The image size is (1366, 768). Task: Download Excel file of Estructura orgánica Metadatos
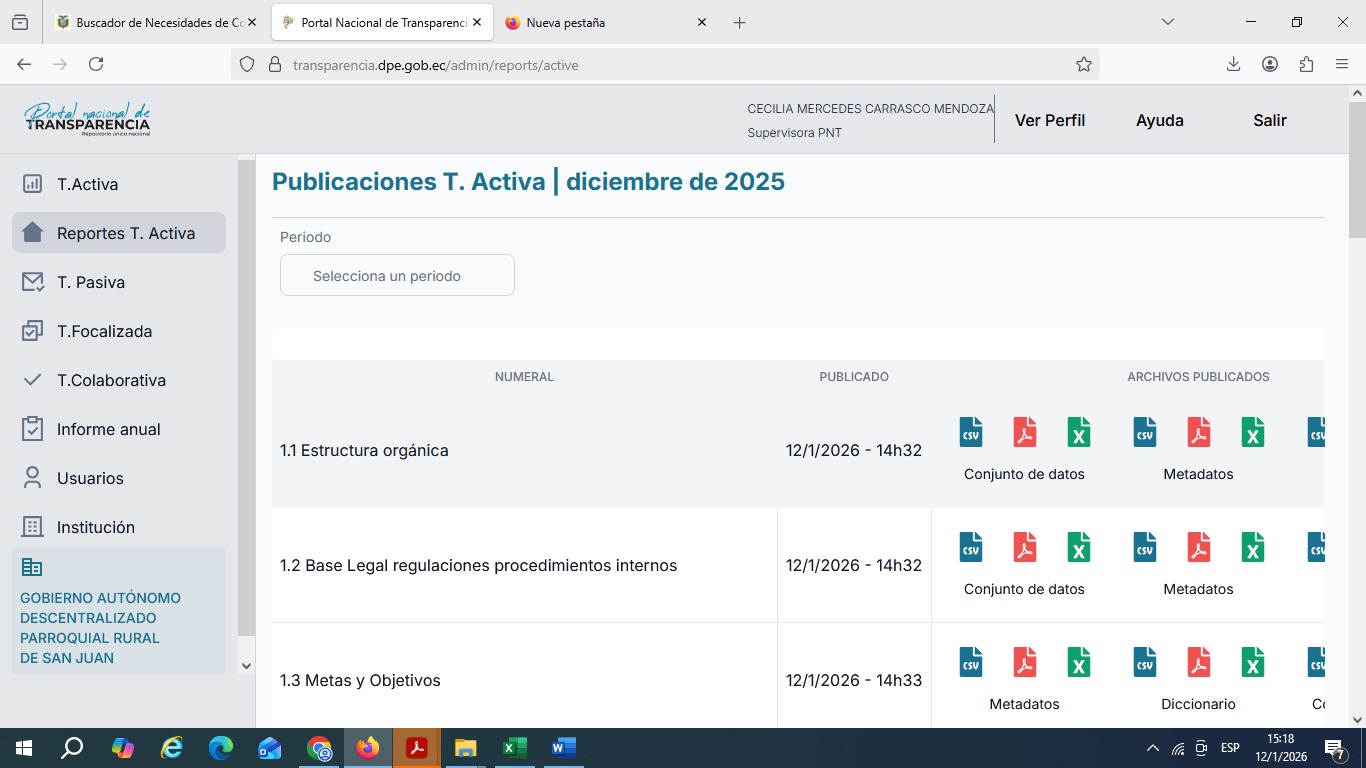[1252, 432]
